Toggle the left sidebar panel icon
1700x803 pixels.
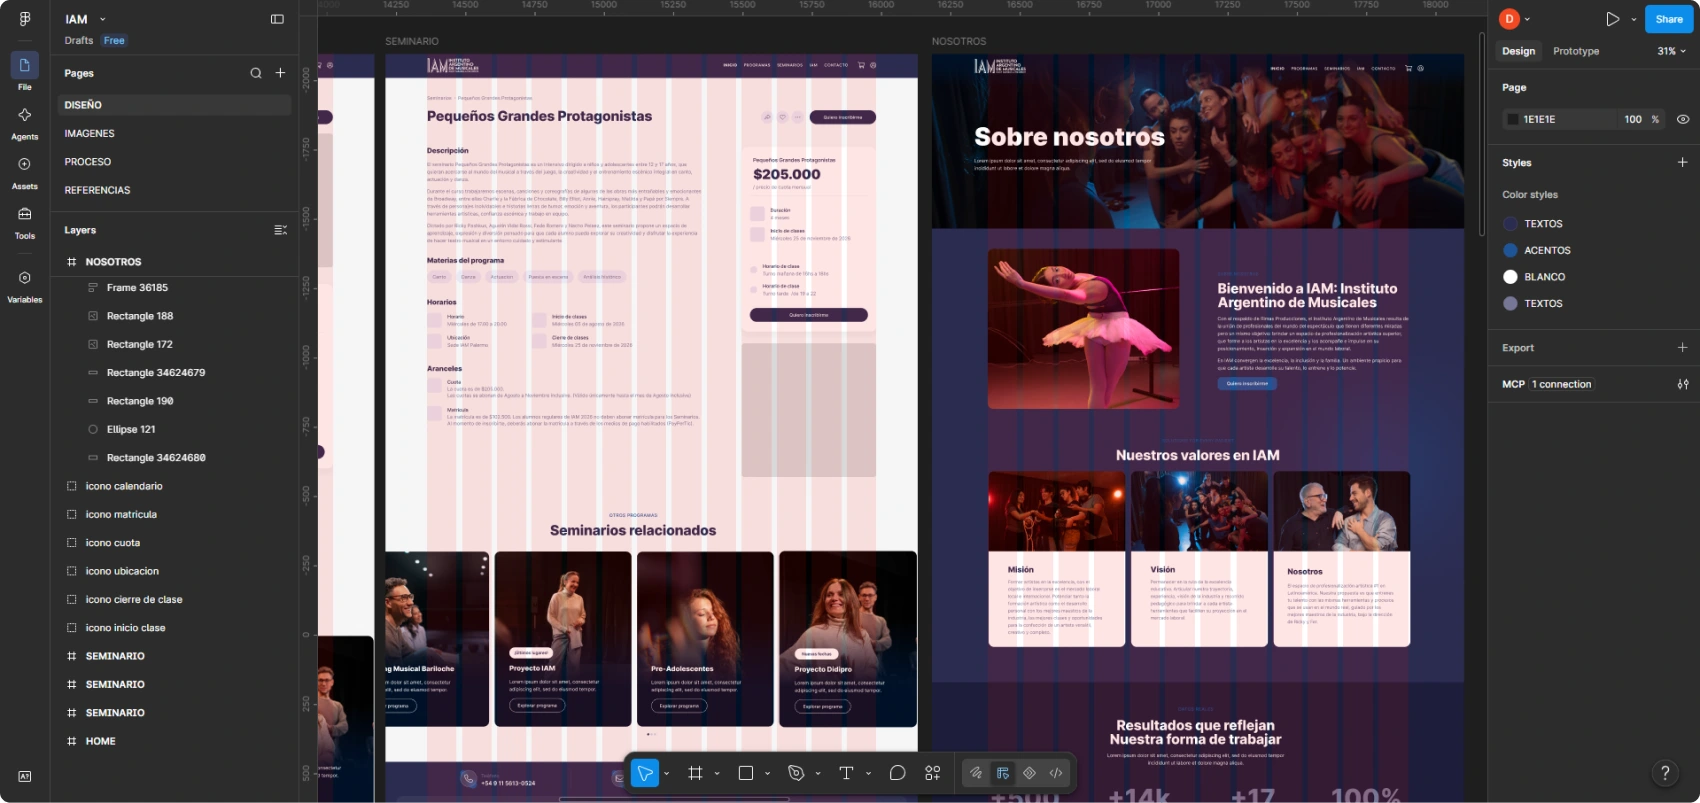pos(277,19)
